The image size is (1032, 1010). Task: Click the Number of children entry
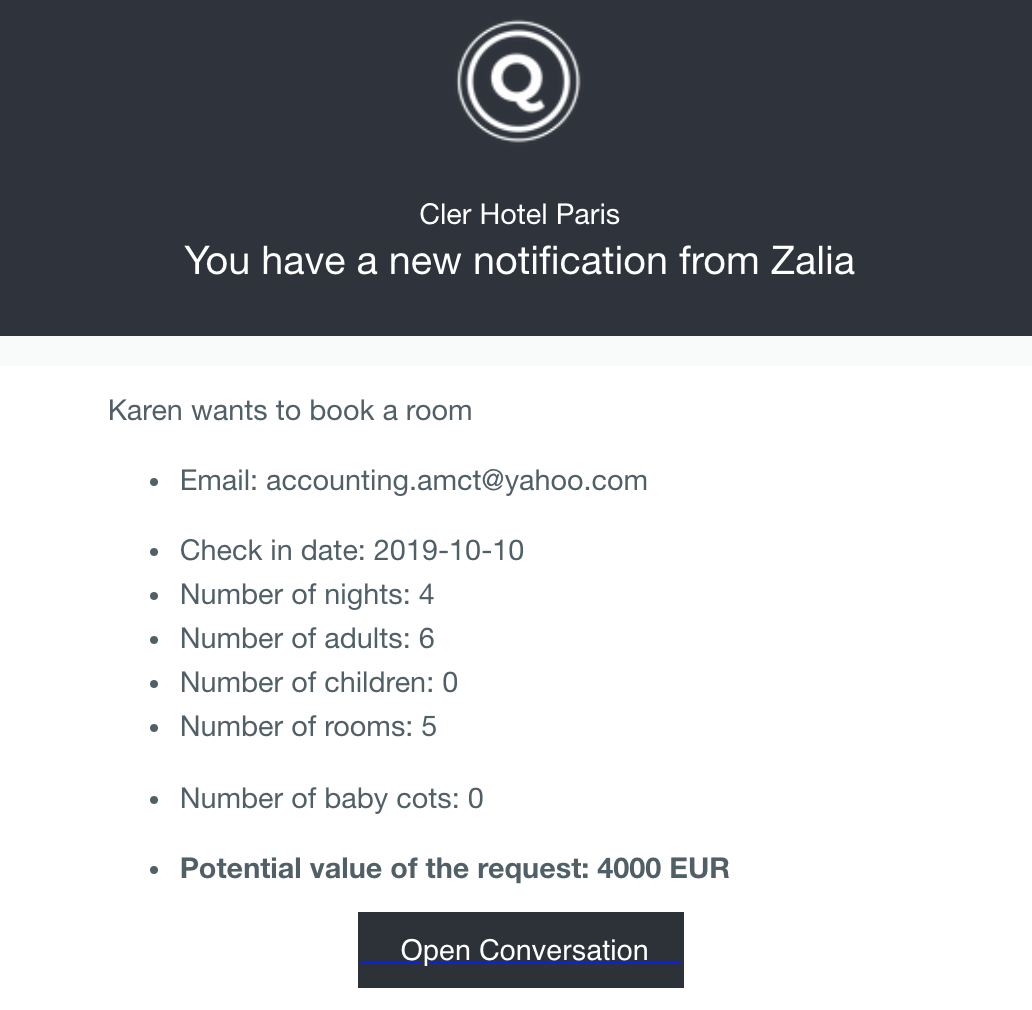click(x=318, y=683)
